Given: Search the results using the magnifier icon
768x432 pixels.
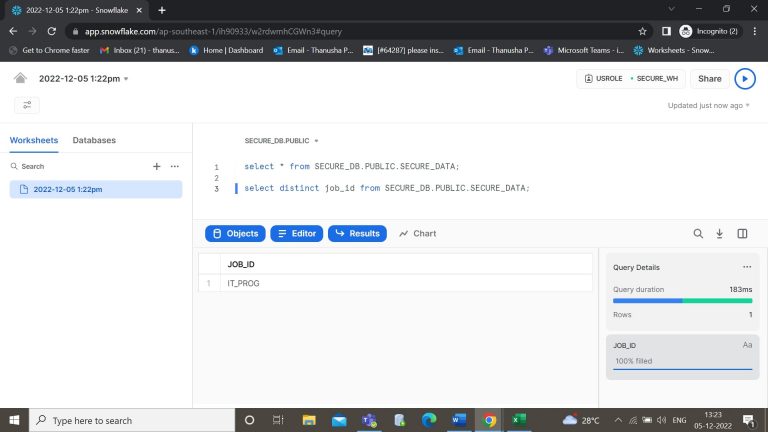Looking at the screenshot, I should [x=698, y=233].
